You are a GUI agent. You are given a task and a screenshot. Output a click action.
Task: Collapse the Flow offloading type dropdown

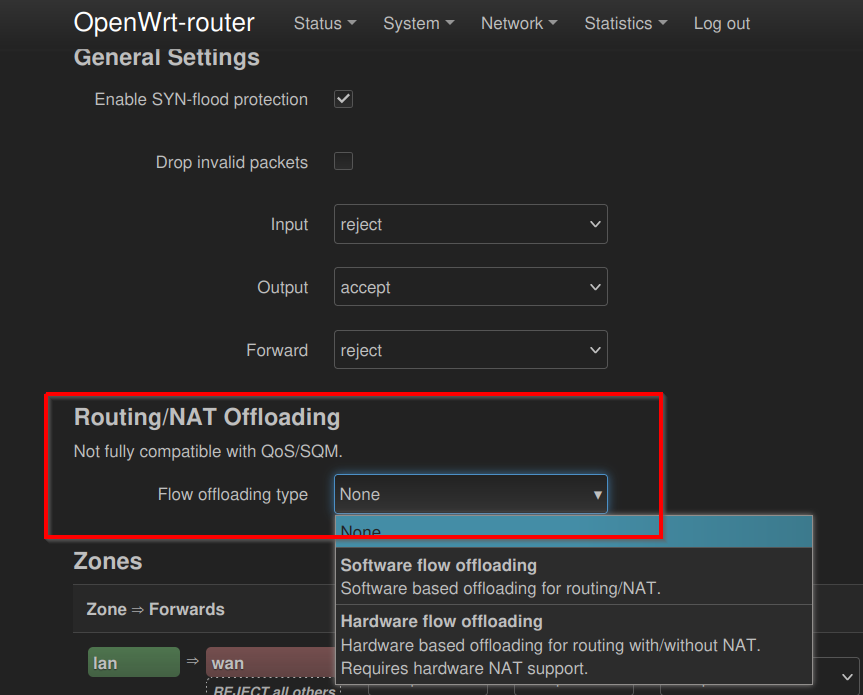pos(470,494)
